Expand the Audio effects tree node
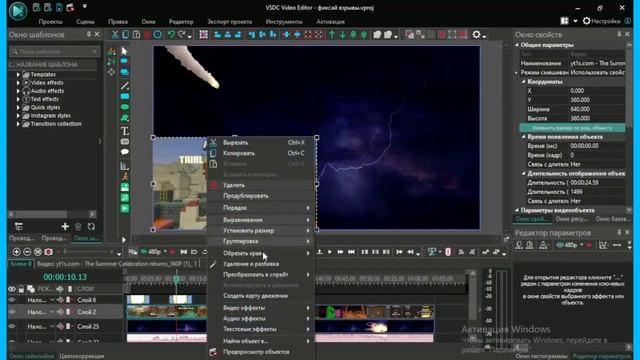This screenshot has width=640, height=360. (18, 91)
